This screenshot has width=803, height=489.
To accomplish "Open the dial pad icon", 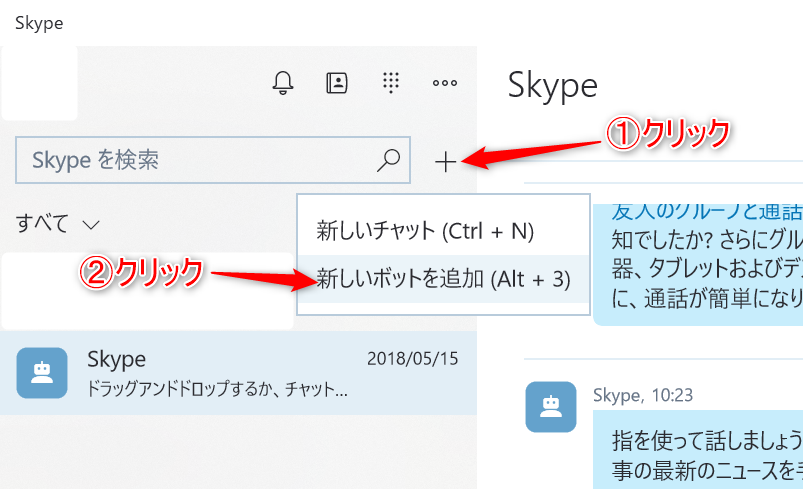I will [391, 83].
